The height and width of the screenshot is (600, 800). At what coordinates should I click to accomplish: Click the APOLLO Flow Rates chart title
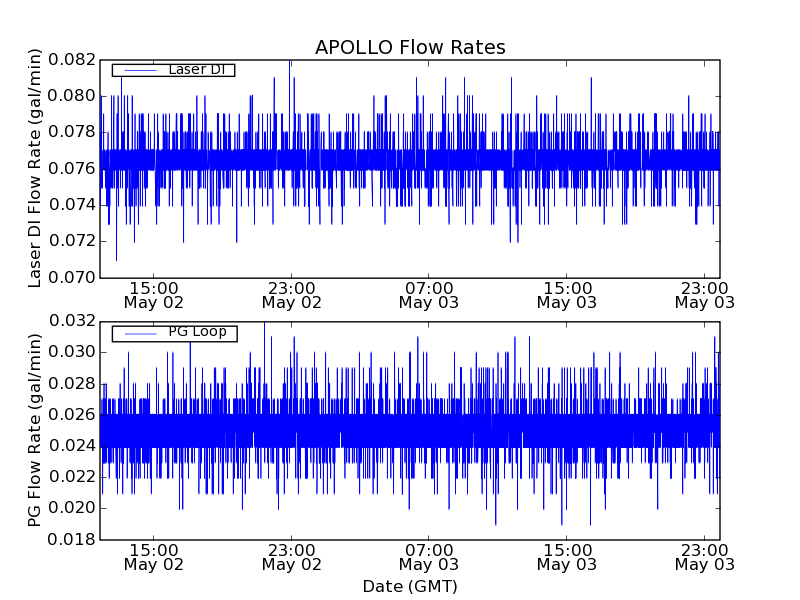click(410, 47)
